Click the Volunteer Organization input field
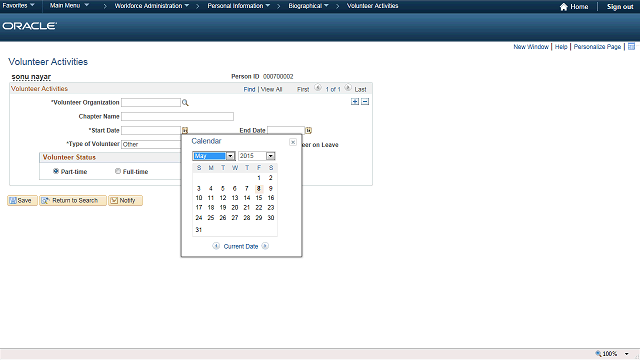The width and height of the screenshot is (640, 360). click(x=151, y=102)
